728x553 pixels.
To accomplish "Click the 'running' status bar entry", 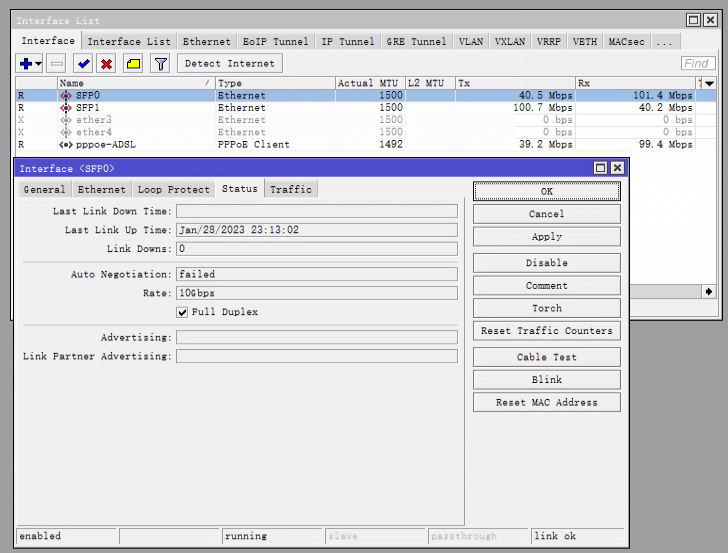I will tap(272, 536).
